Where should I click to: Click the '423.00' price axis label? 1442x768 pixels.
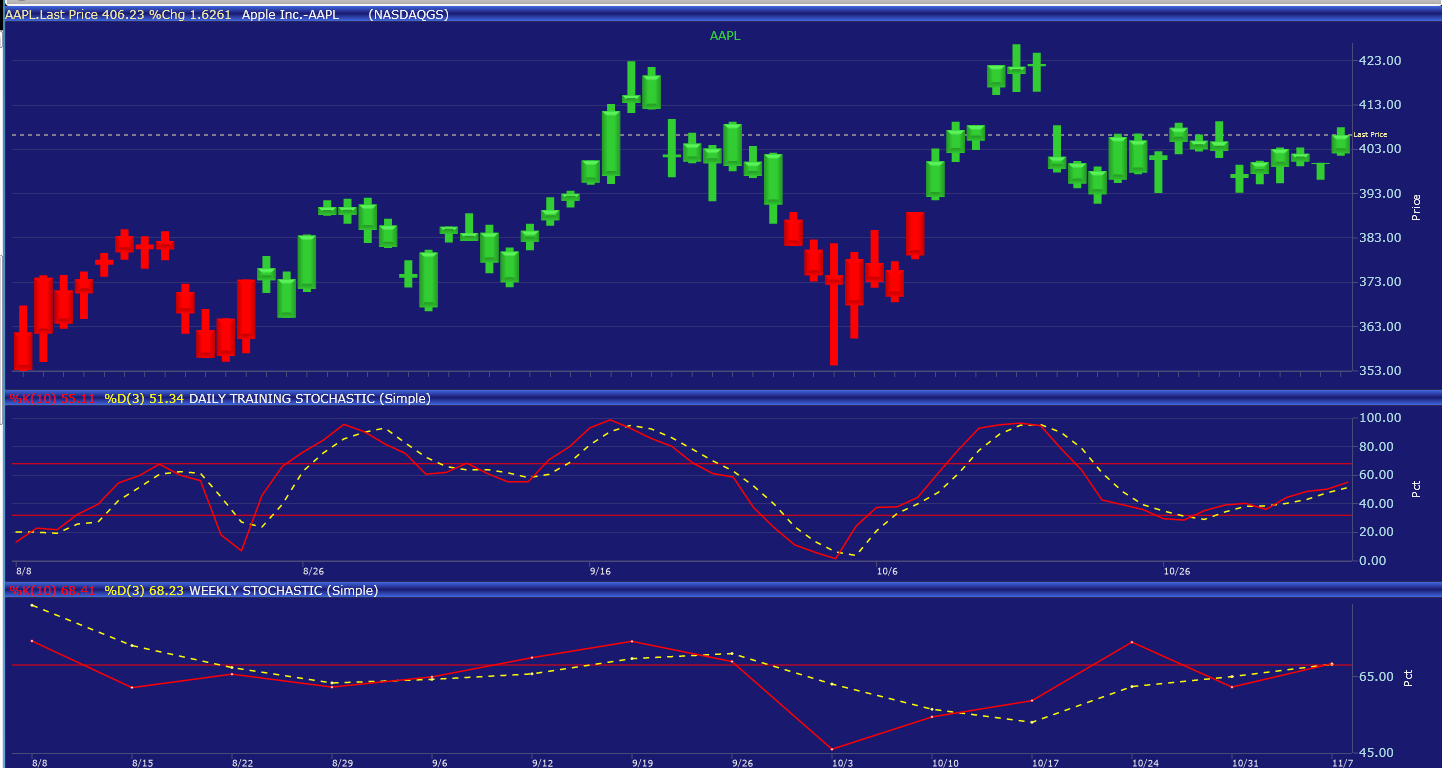1381,61
